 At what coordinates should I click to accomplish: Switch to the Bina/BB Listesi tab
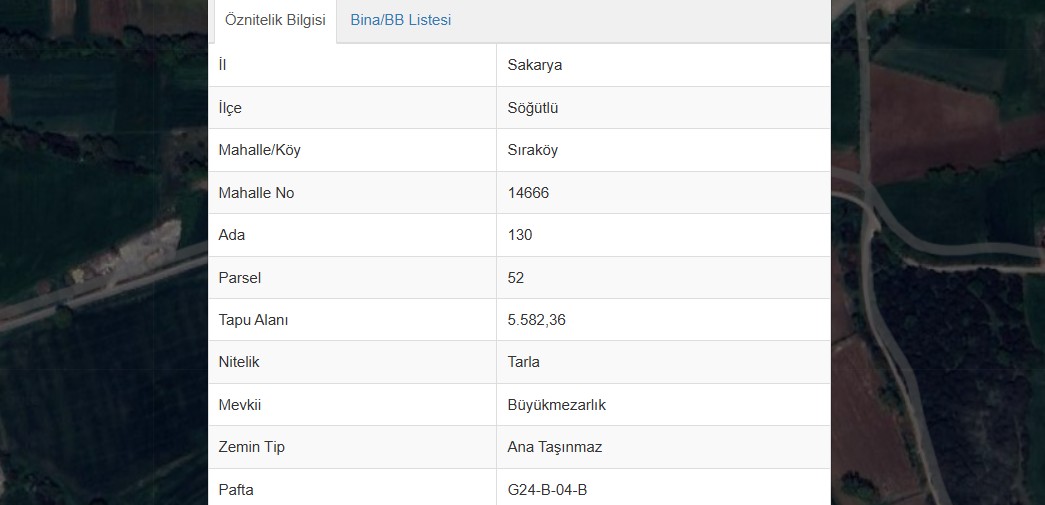(x=401, y=20)
